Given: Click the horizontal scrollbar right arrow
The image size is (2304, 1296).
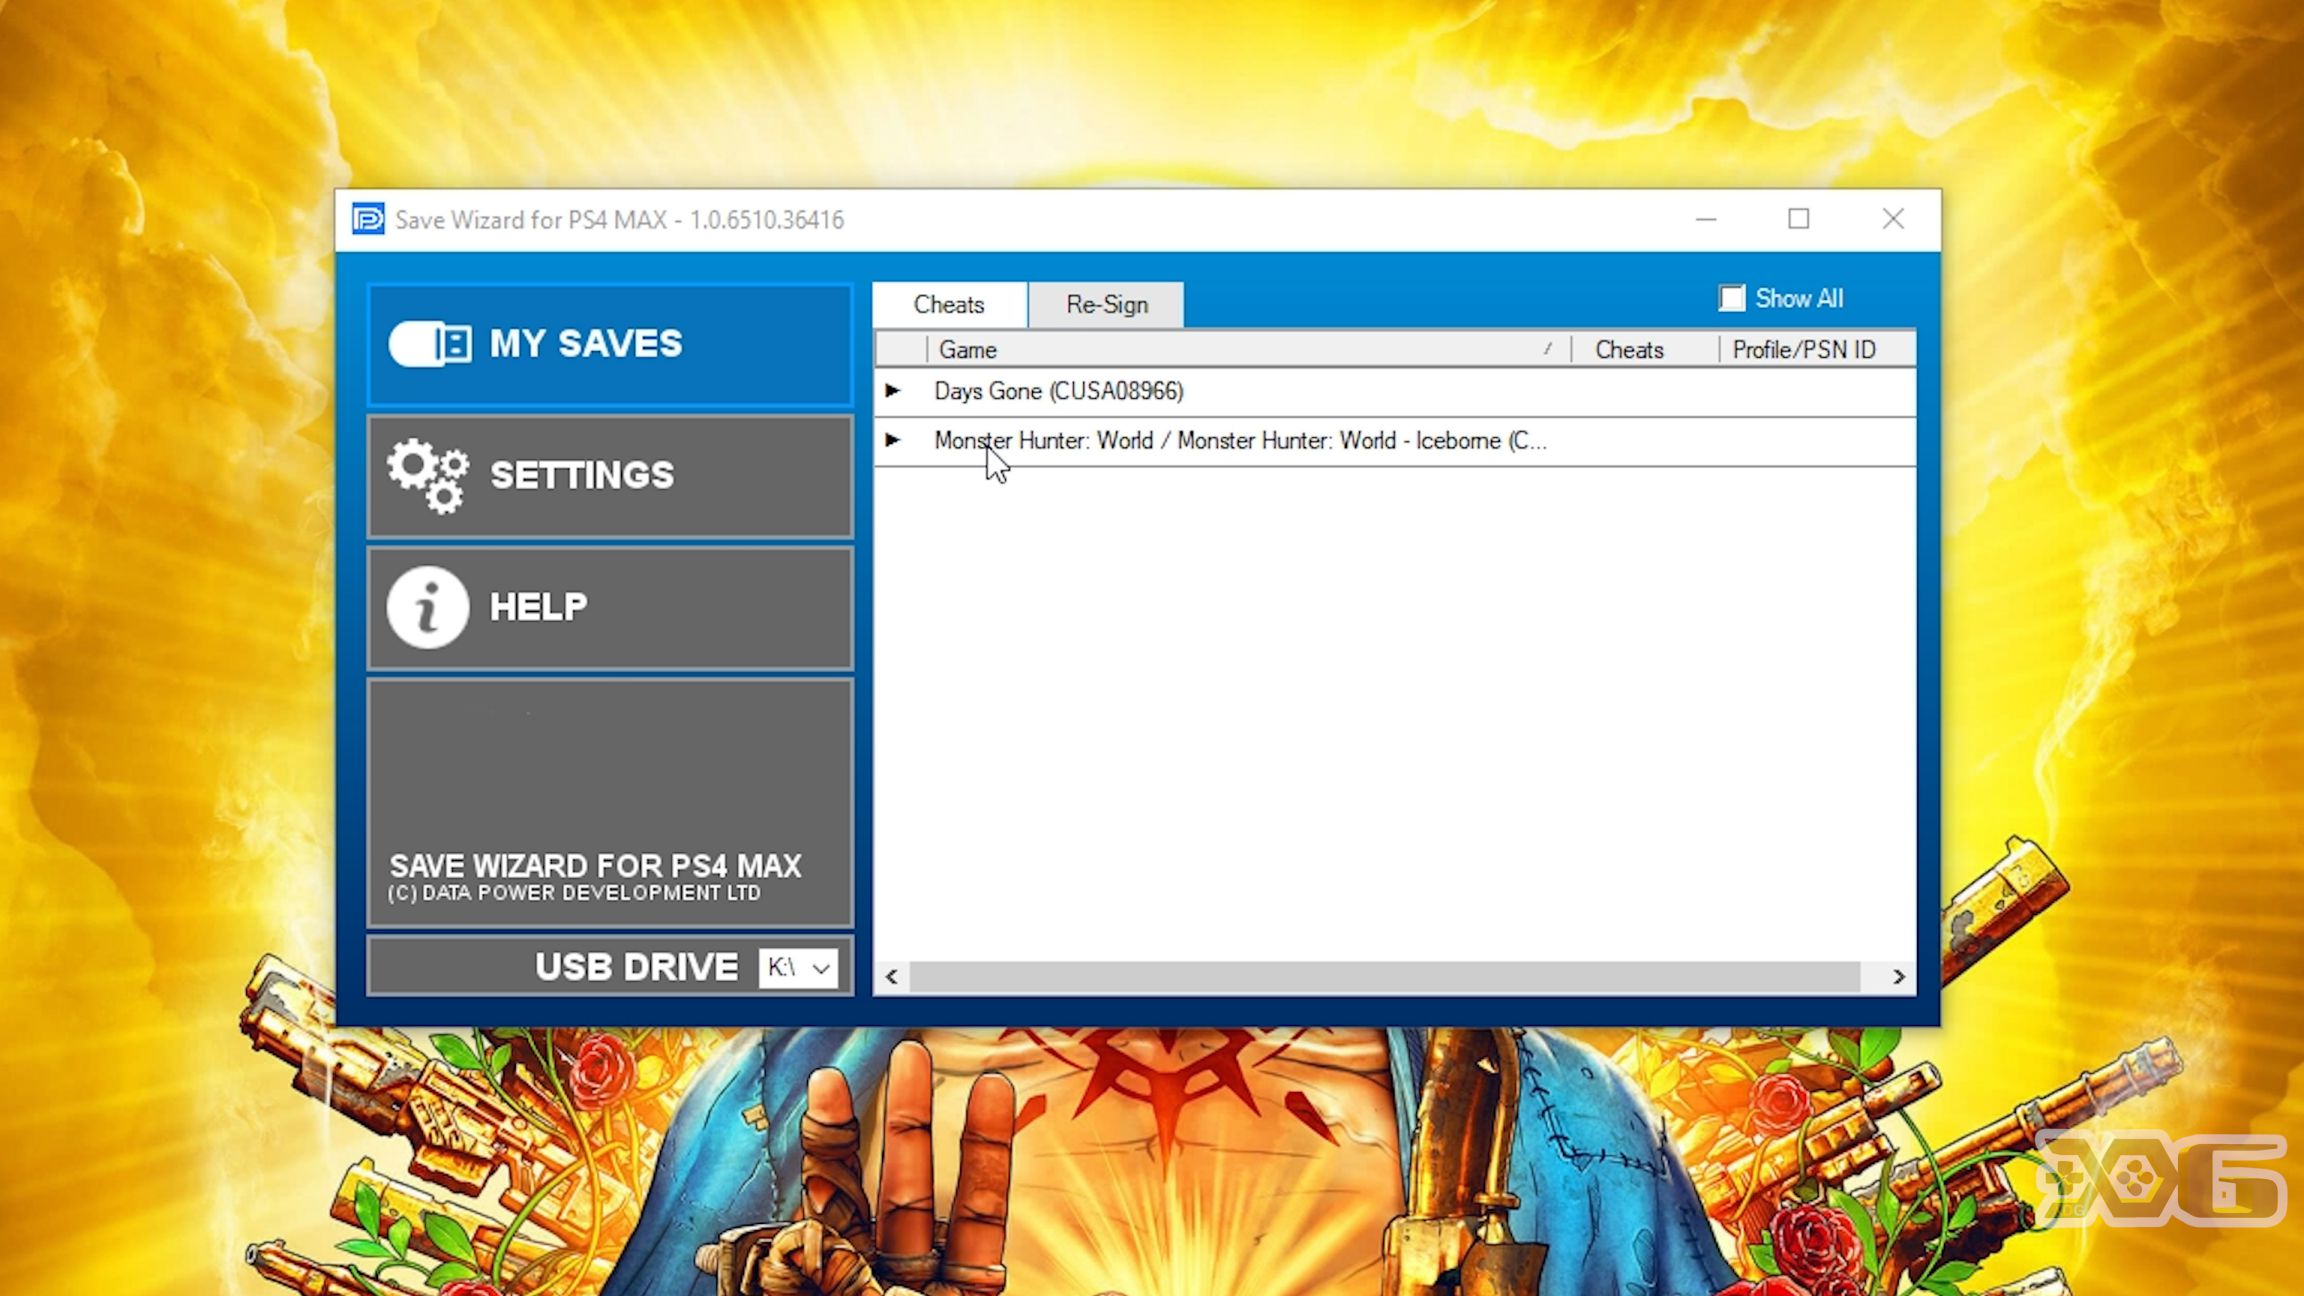Looking at the screenshot, I should tap(1899, 976).
